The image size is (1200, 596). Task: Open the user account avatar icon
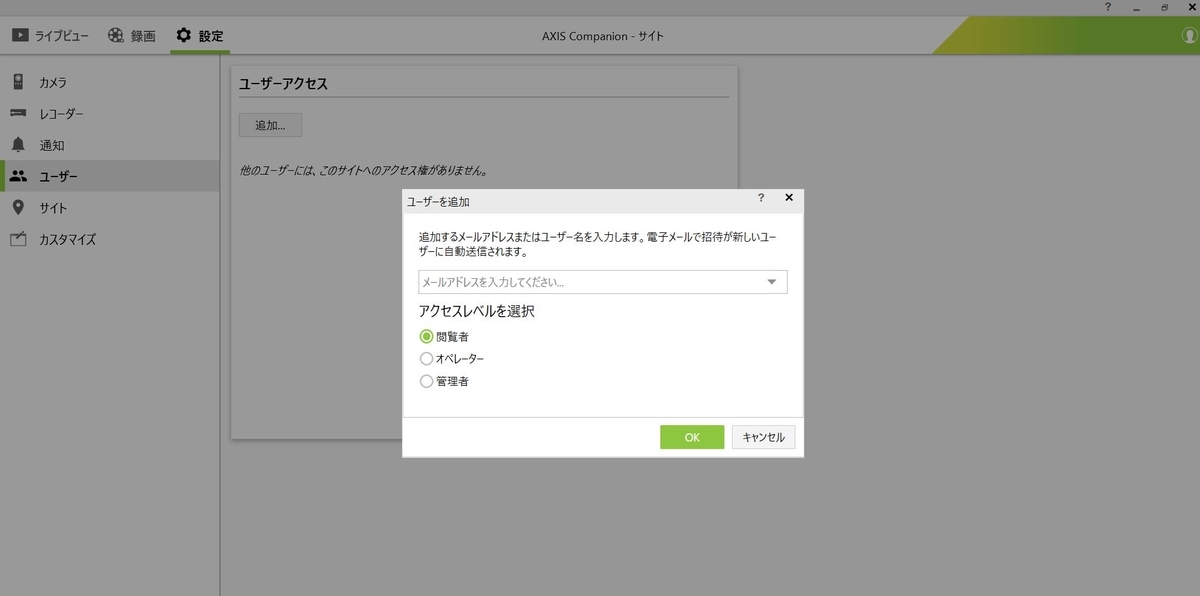(1190, 35)
